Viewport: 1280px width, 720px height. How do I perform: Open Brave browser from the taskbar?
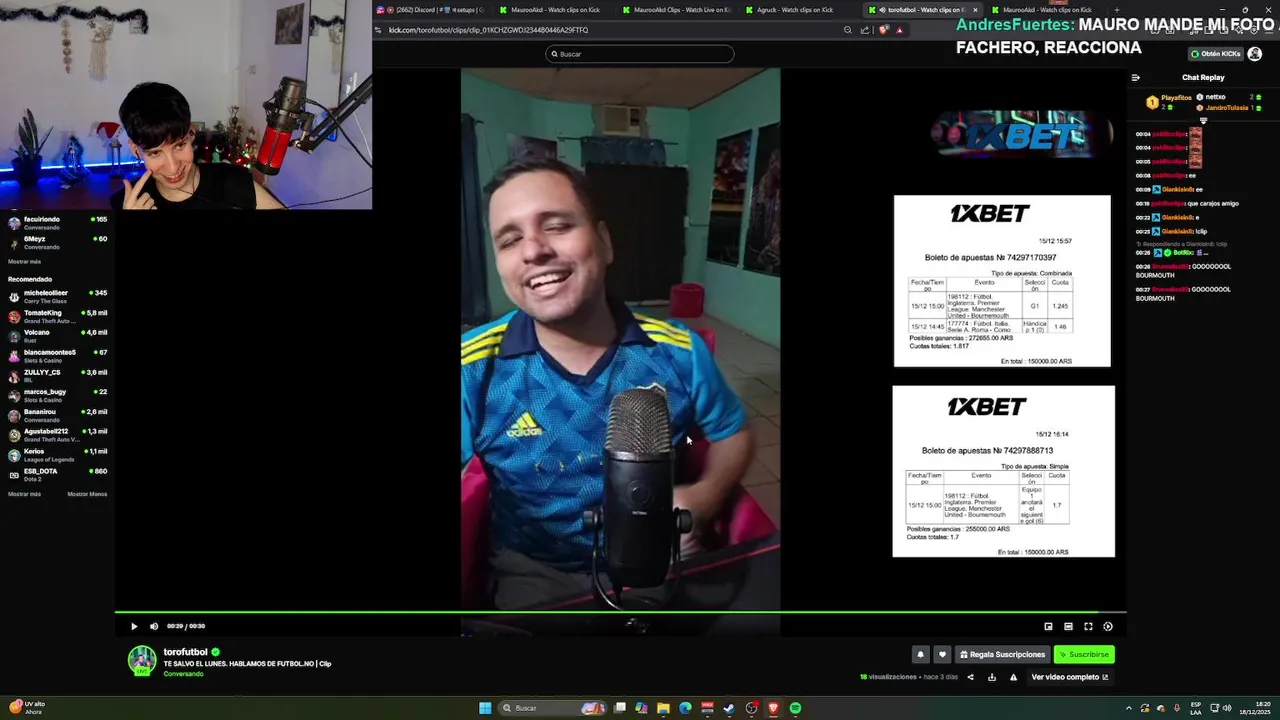coord(773,708)
